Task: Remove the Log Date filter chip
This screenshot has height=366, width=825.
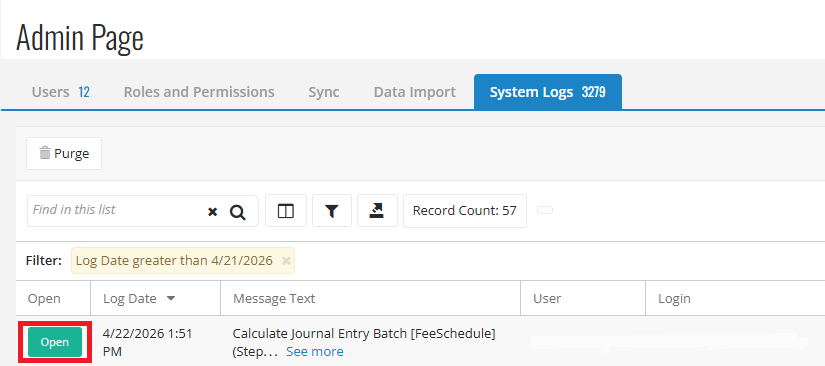Action: click(286, 261)
